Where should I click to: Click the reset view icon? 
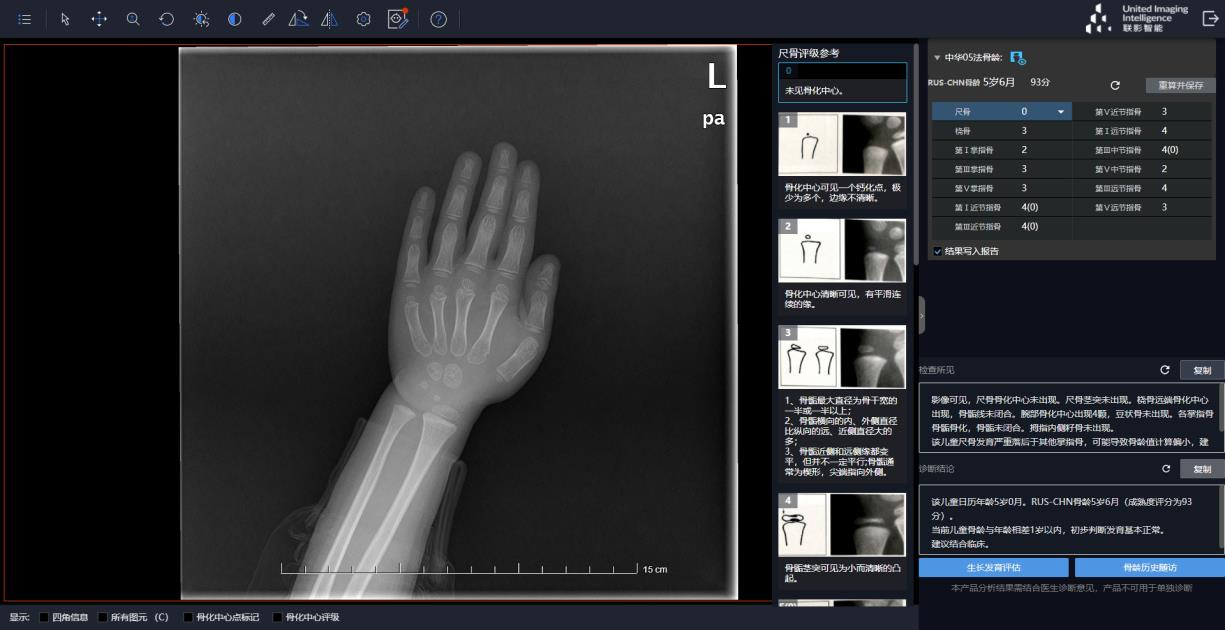tap(167, 19)
